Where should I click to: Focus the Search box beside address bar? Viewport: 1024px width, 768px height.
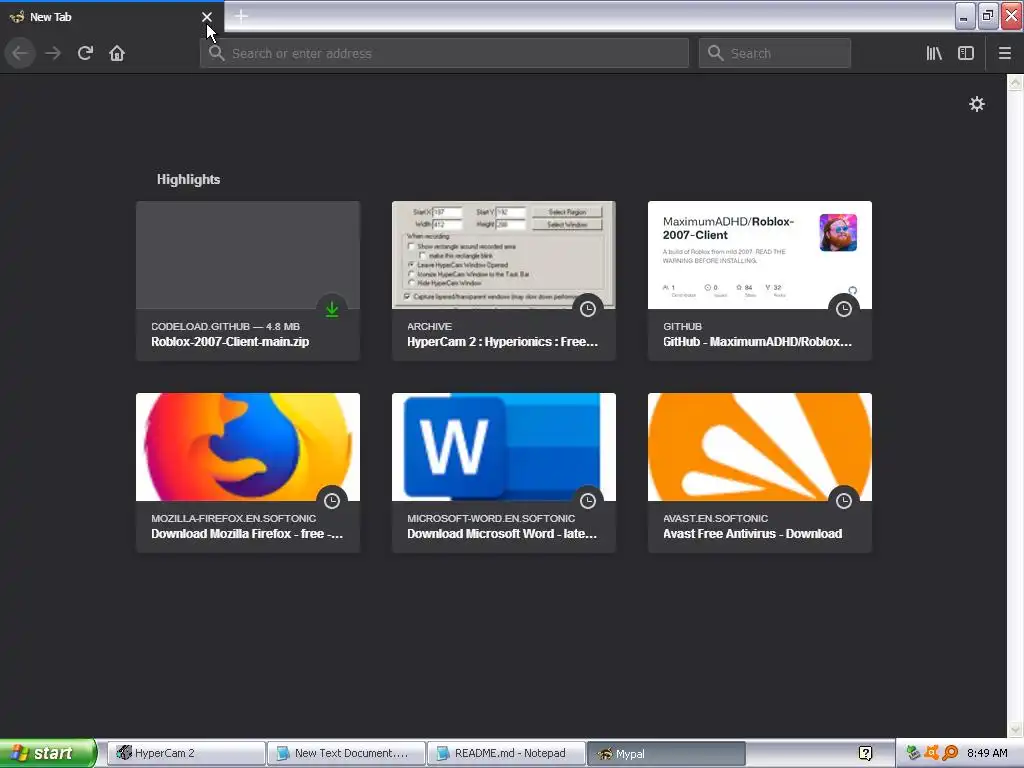[775, 53]
